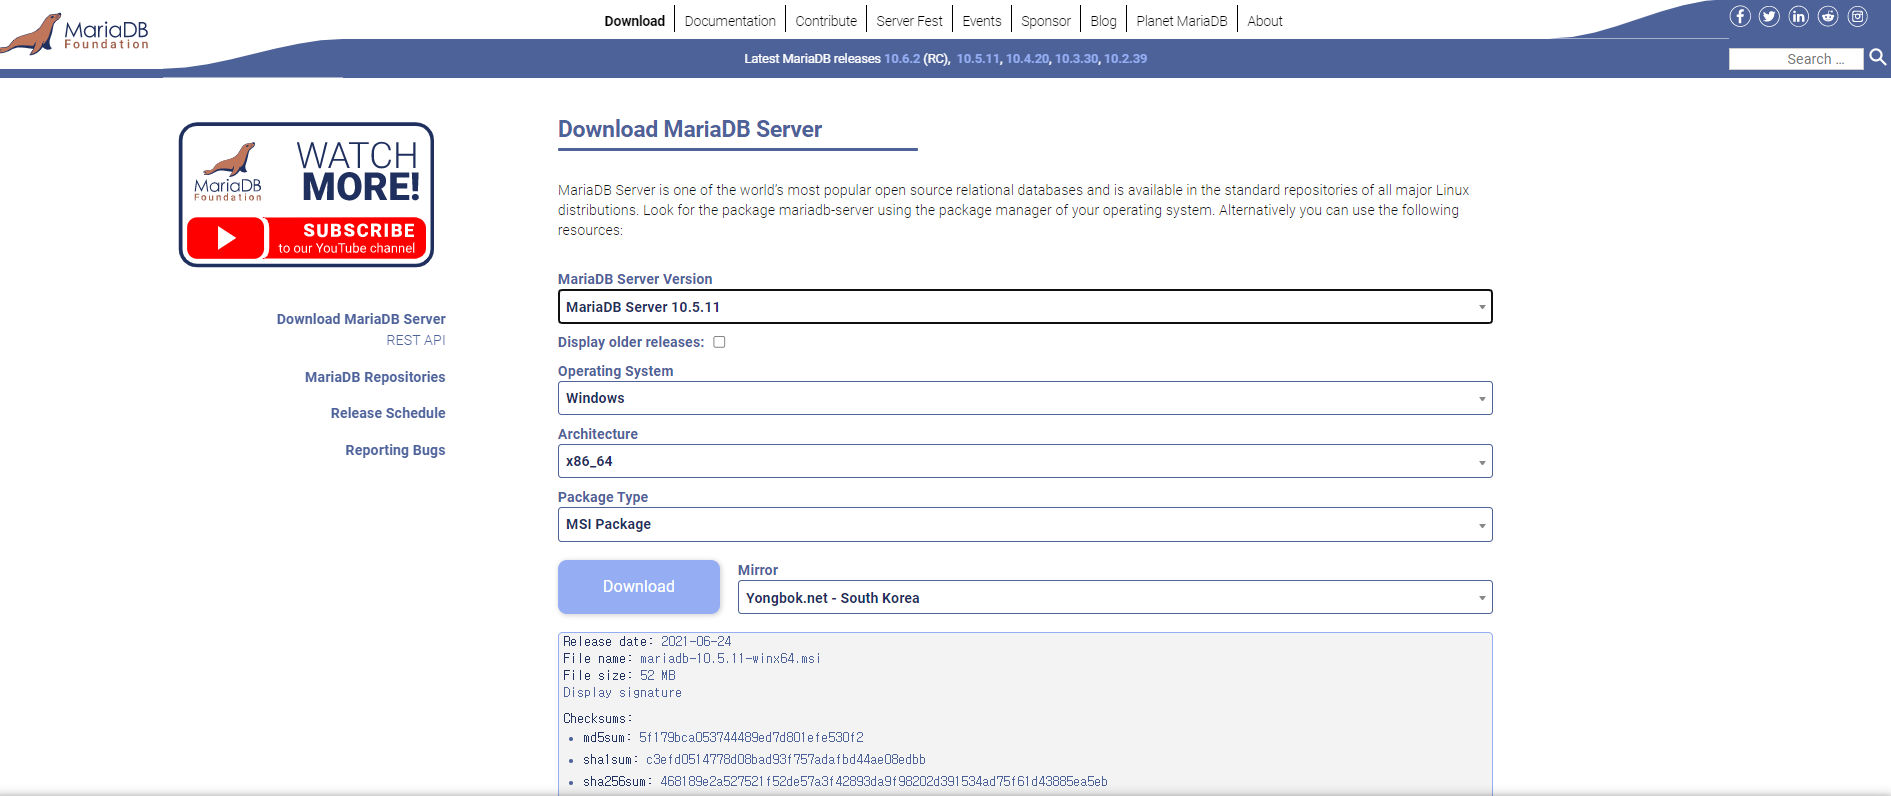
Task: Open the Events menu item
Action: pyautogui.click(x=982, y=21)
